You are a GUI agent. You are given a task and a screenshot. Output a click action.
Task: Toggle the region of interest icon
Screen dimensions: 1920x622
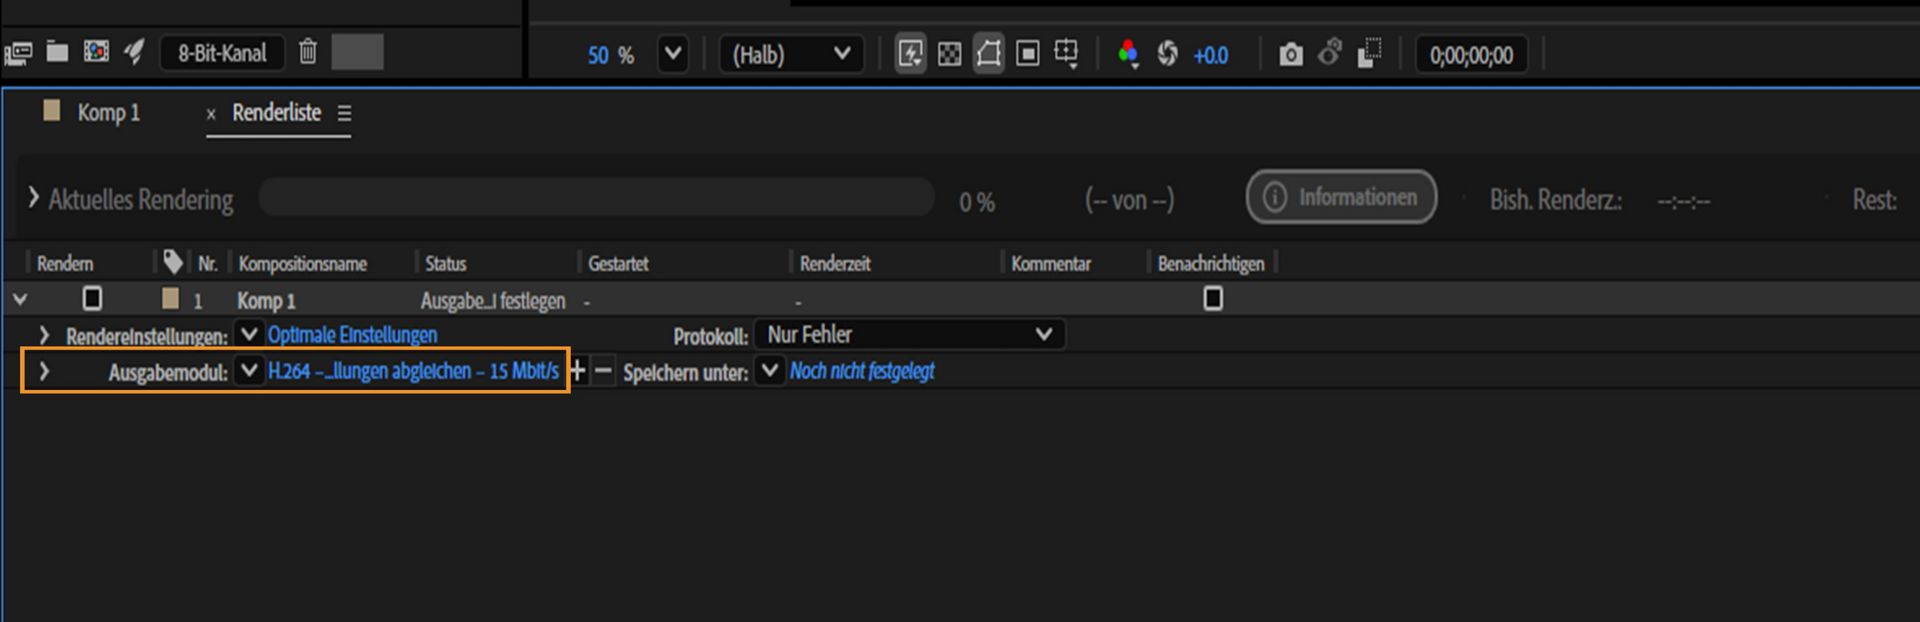1027,53
